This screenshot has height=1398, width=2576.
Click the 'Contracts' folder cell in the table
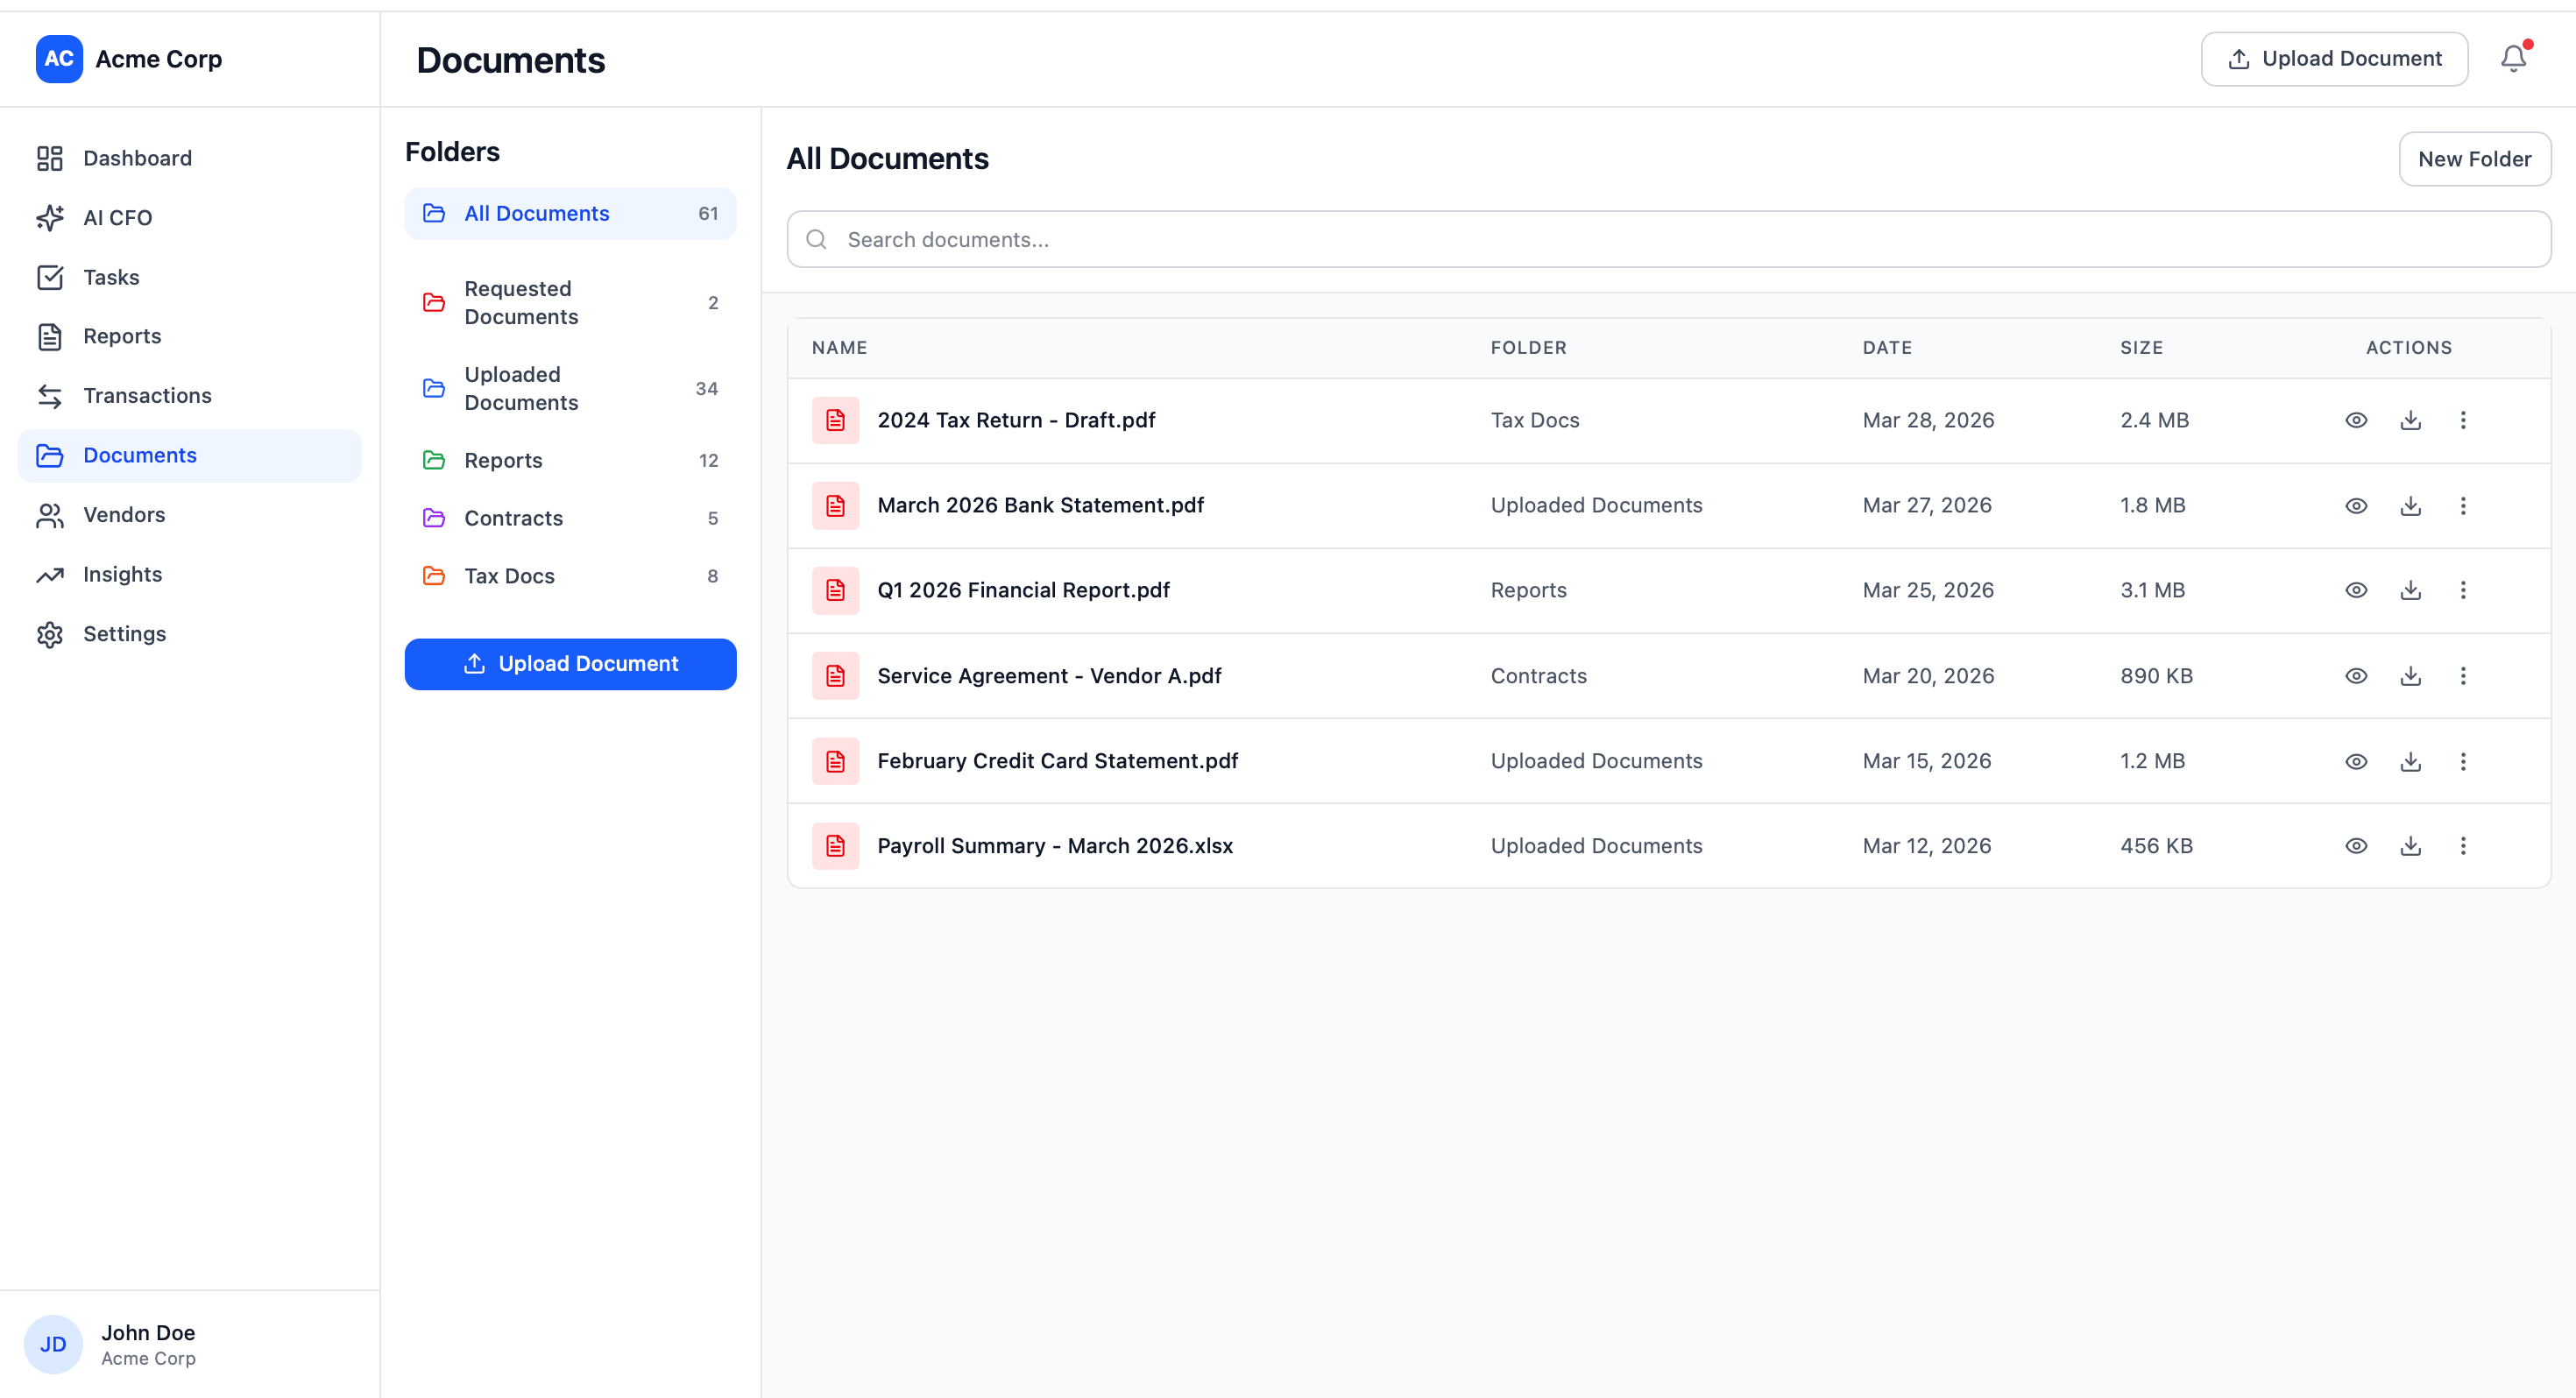[1538, 676]
